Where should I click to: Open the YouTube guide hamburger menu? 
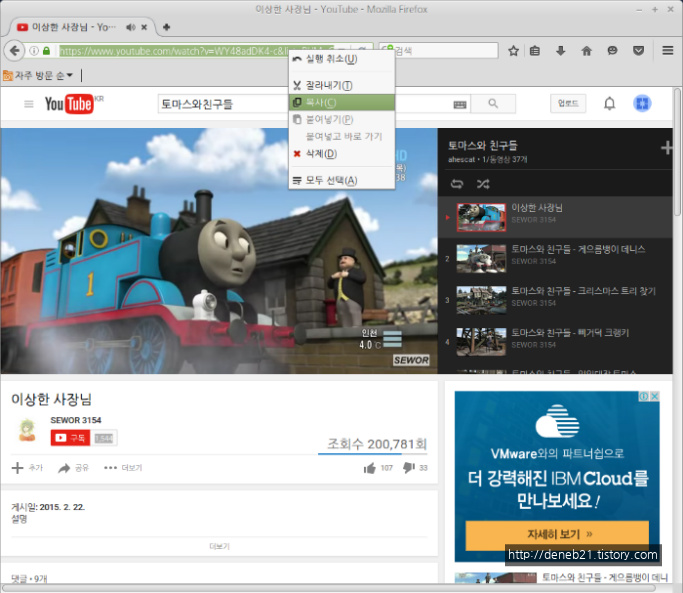pyautogui.click(x=28, y=104)
